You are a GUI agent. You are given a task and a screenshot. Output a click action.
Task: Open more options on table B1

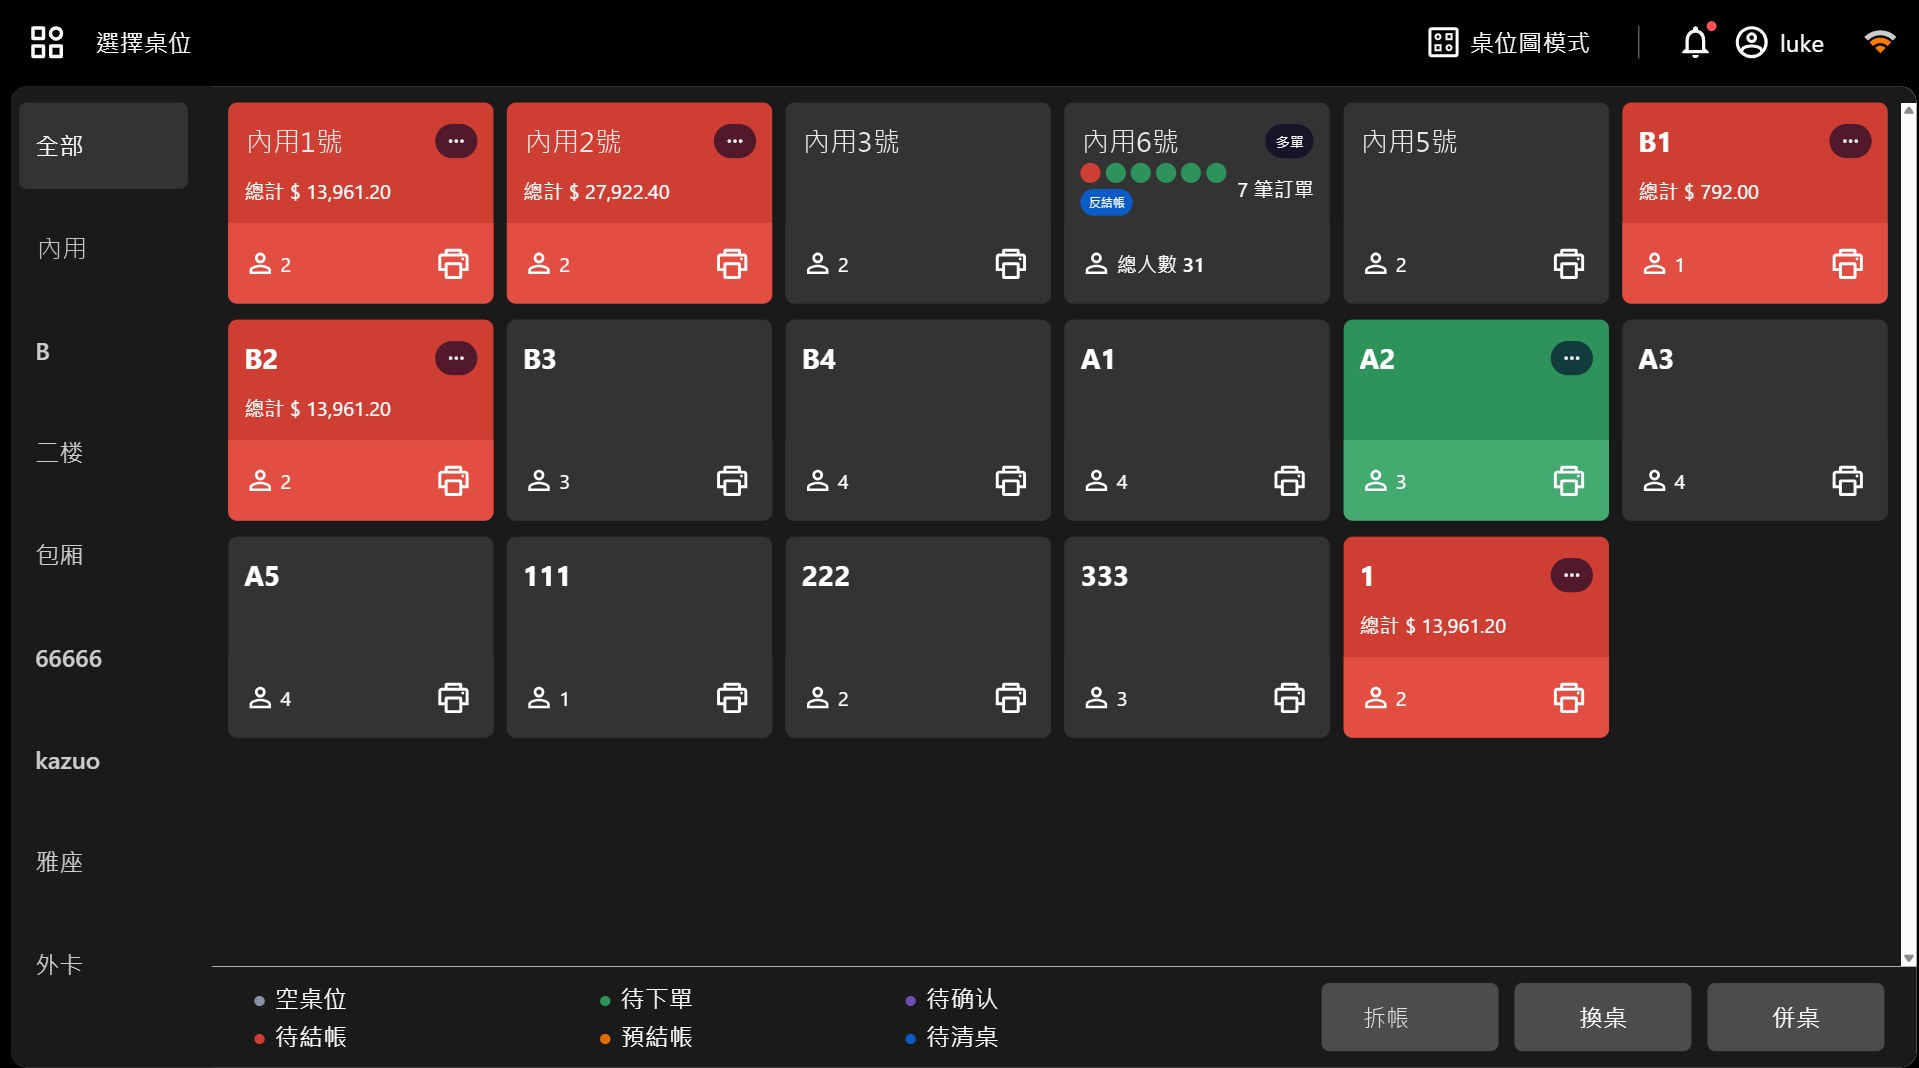1850,141
